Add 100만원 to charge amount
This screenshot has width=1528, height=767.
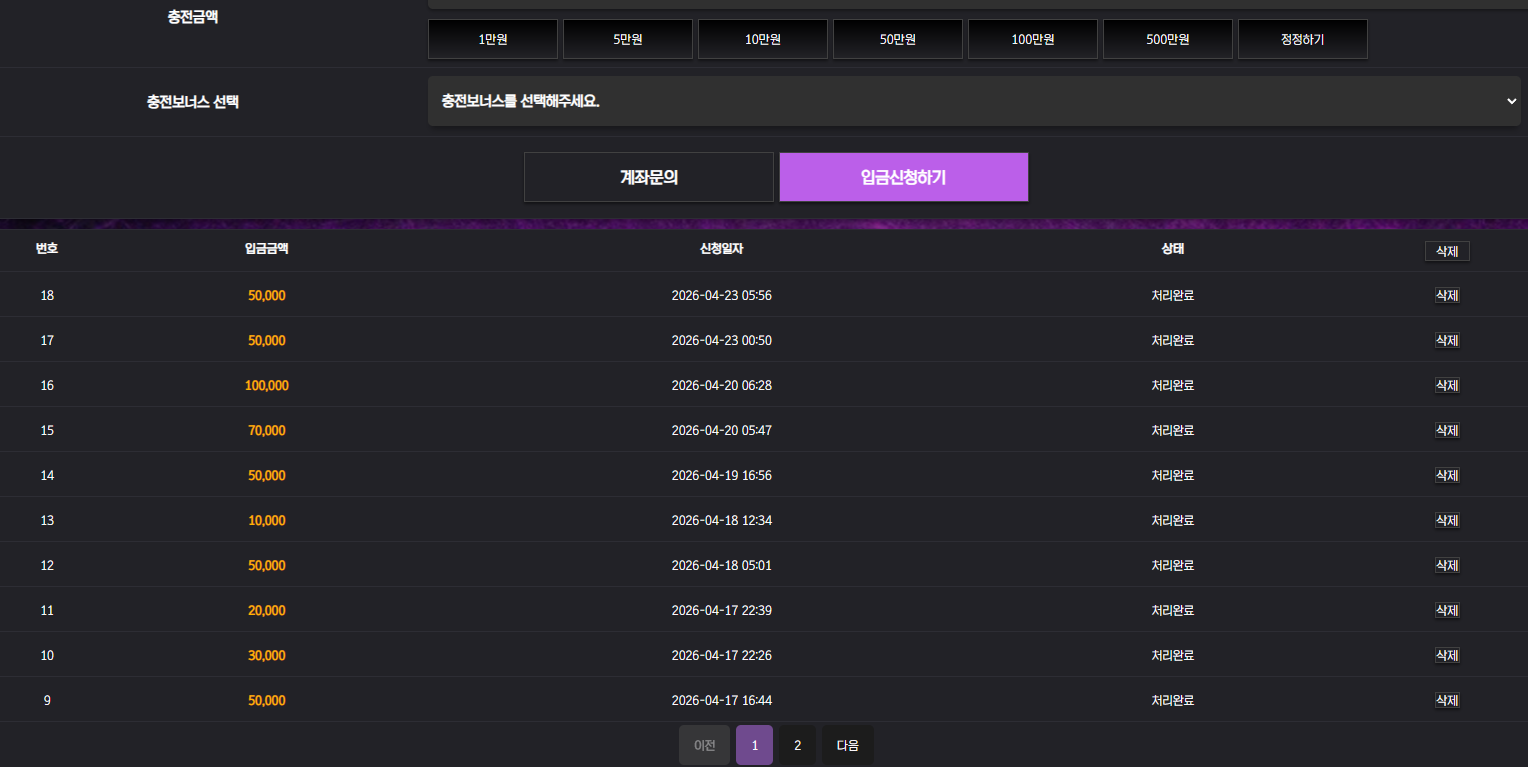(x=1032, y=39)
